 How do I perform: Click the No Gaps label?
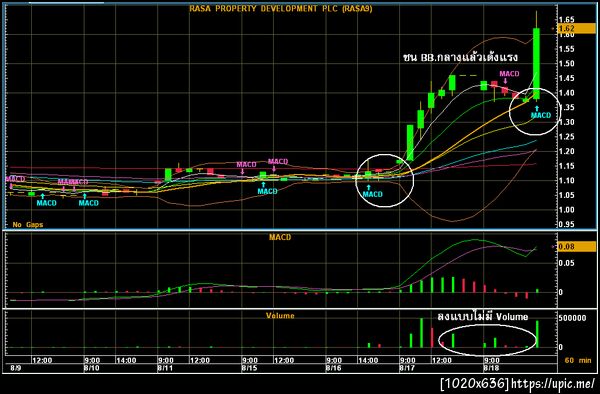tap(28, 225)
